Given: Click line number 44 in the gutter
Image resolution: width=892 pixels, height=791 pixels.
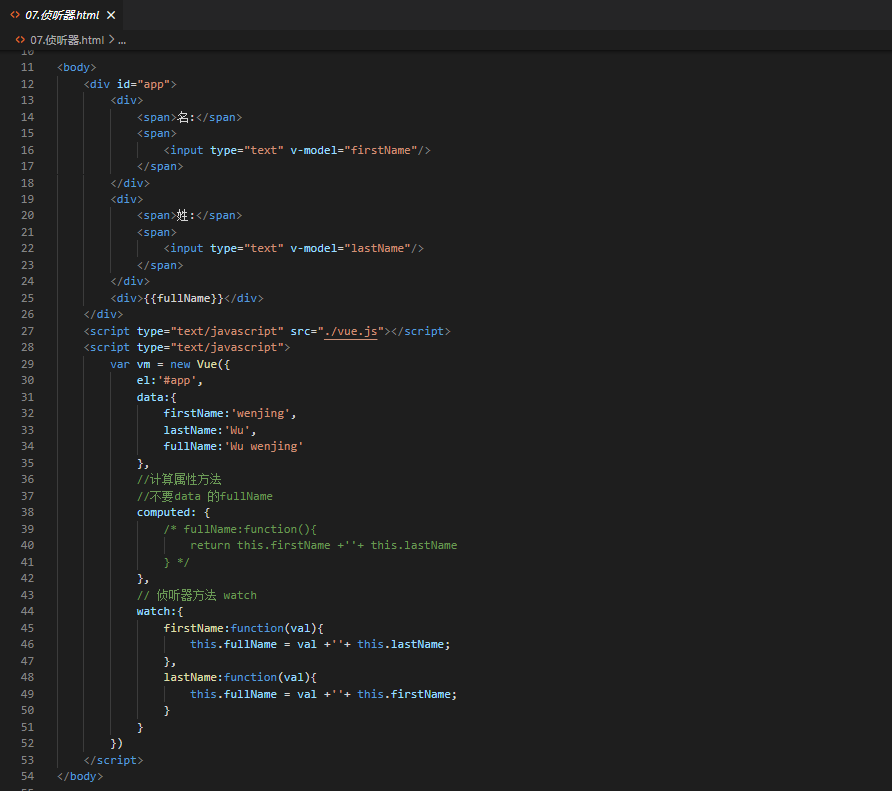Looking at the screenshot, I should point(27,611).
